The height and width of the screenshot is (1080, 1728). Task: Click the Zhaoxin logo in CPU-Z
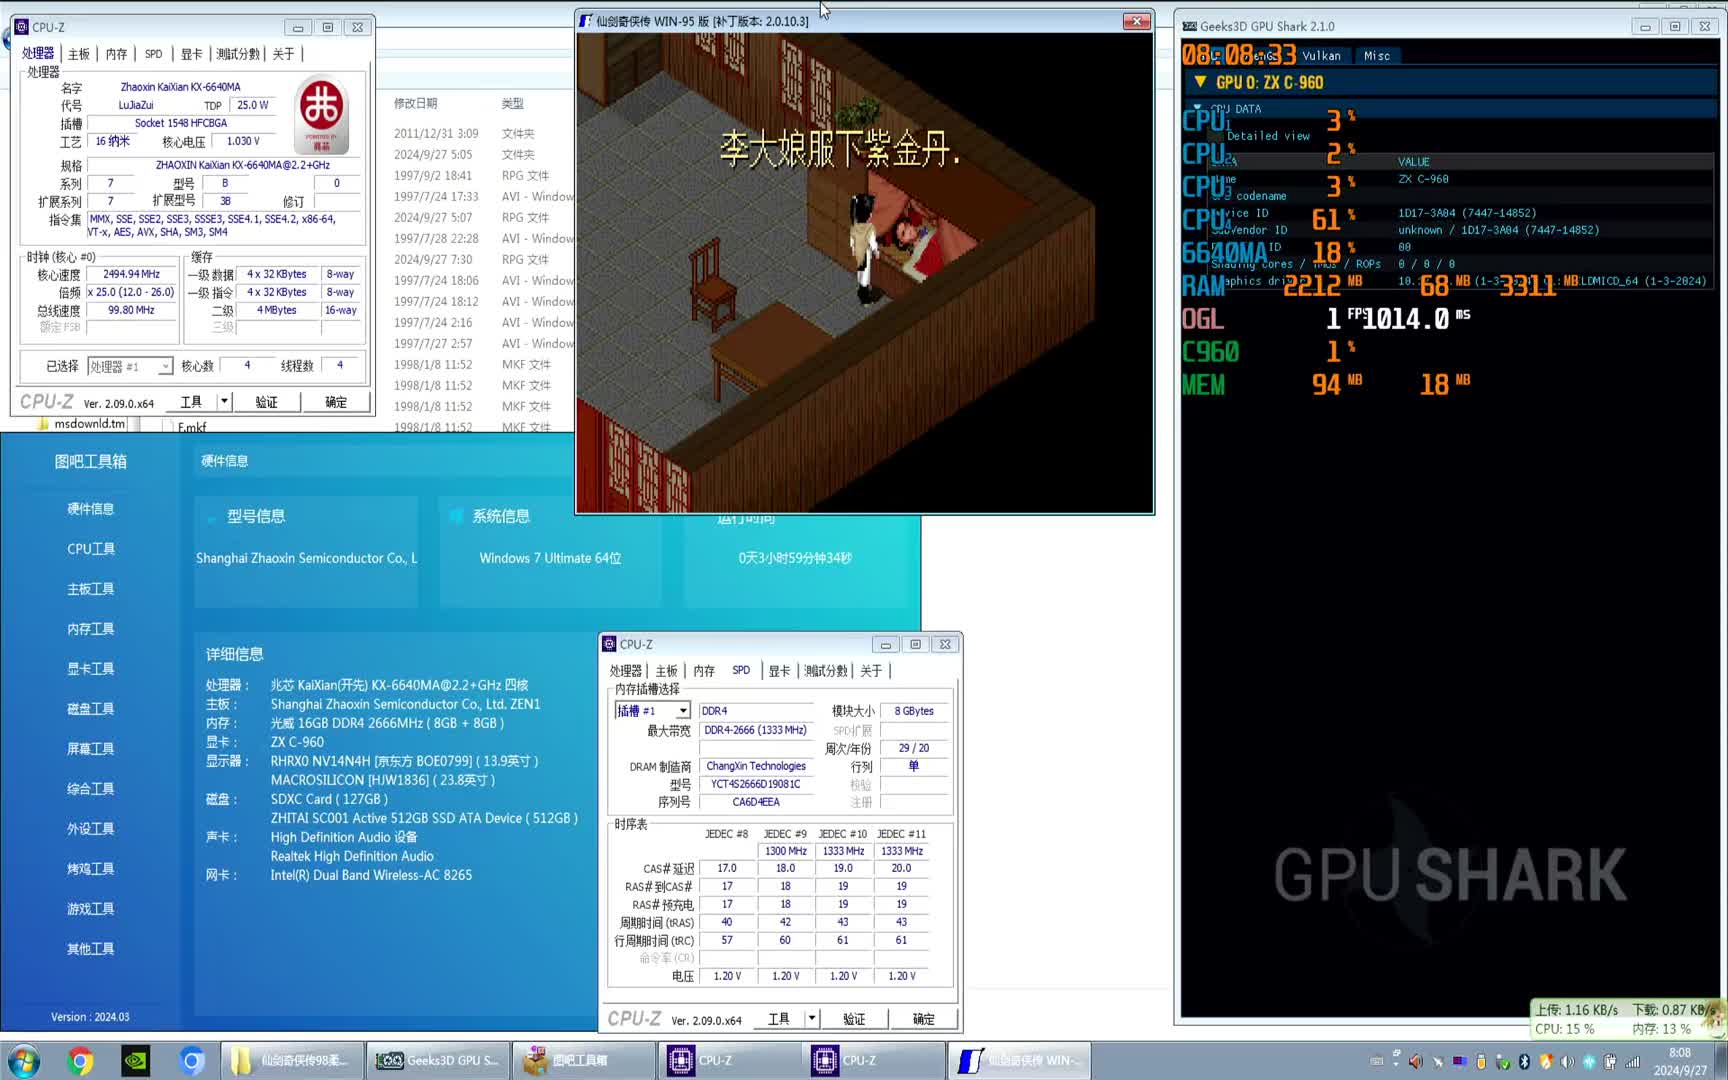tap(321, 113)
